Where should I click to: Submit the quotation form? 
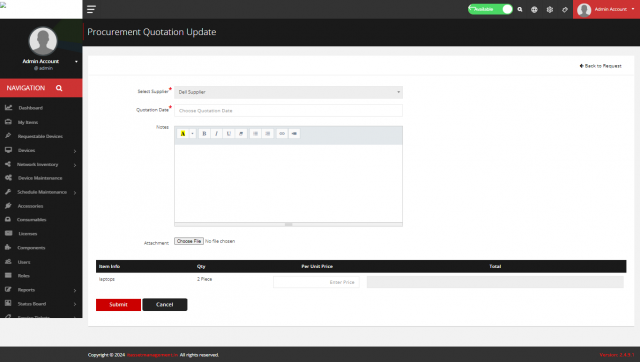click(118, 304)
